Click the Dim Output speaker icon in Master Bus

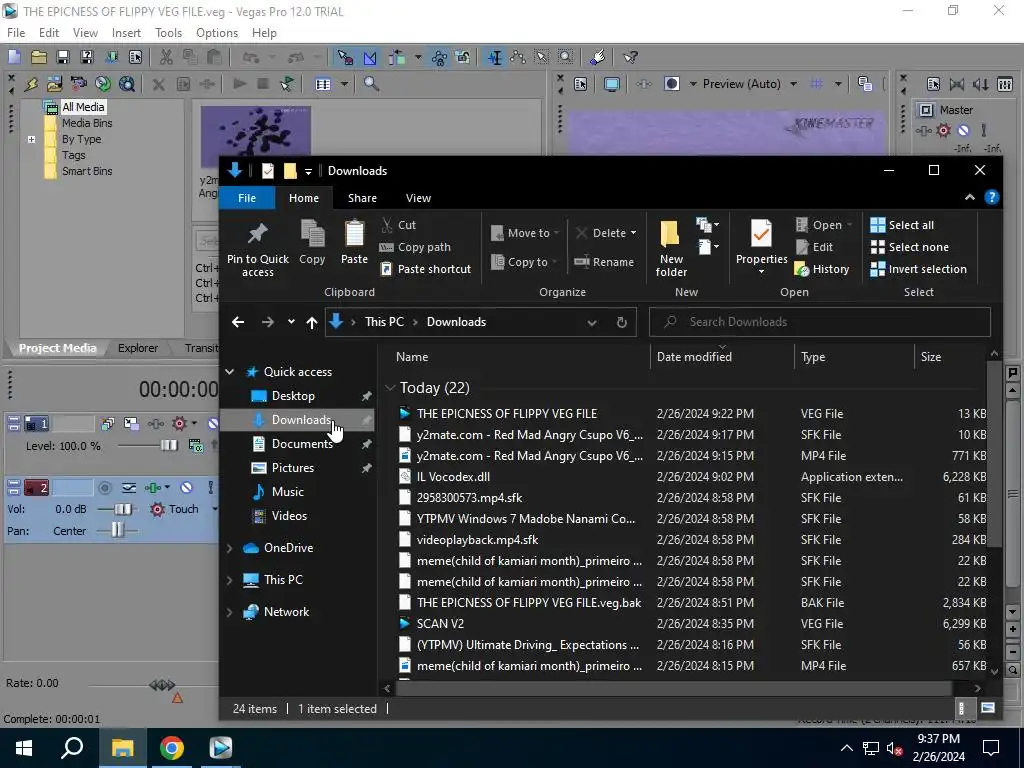pos(981,84)
